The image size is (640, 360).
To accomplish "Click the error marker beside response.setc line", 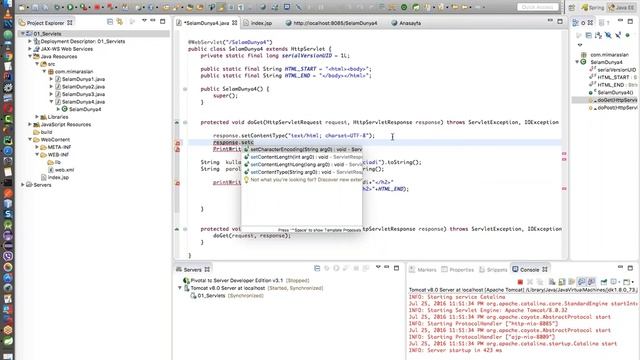I will click(178, 143).
